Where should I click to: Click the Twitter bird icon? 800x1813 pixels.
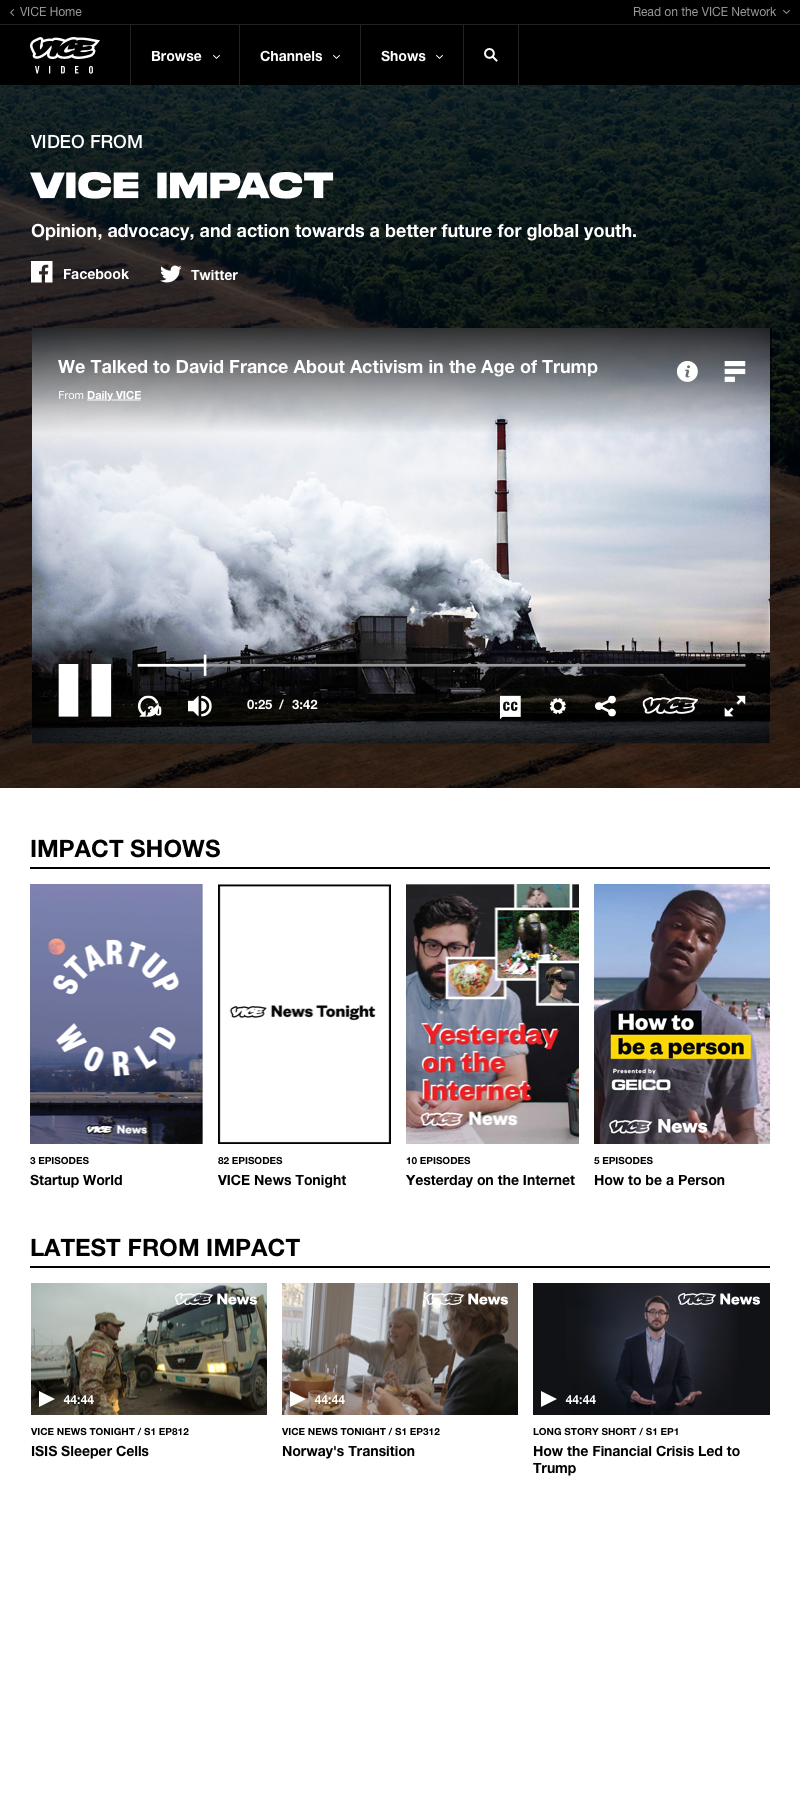(171, 274)
